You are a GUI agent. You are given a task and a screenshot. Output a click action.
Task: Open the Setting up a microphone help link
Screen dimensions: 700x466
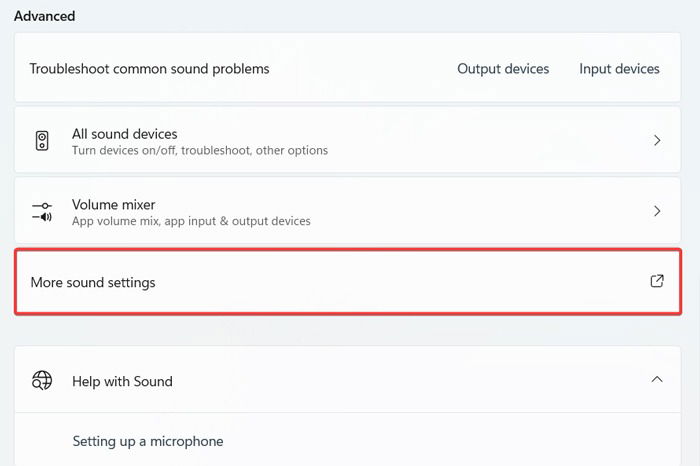pos(148,441)
